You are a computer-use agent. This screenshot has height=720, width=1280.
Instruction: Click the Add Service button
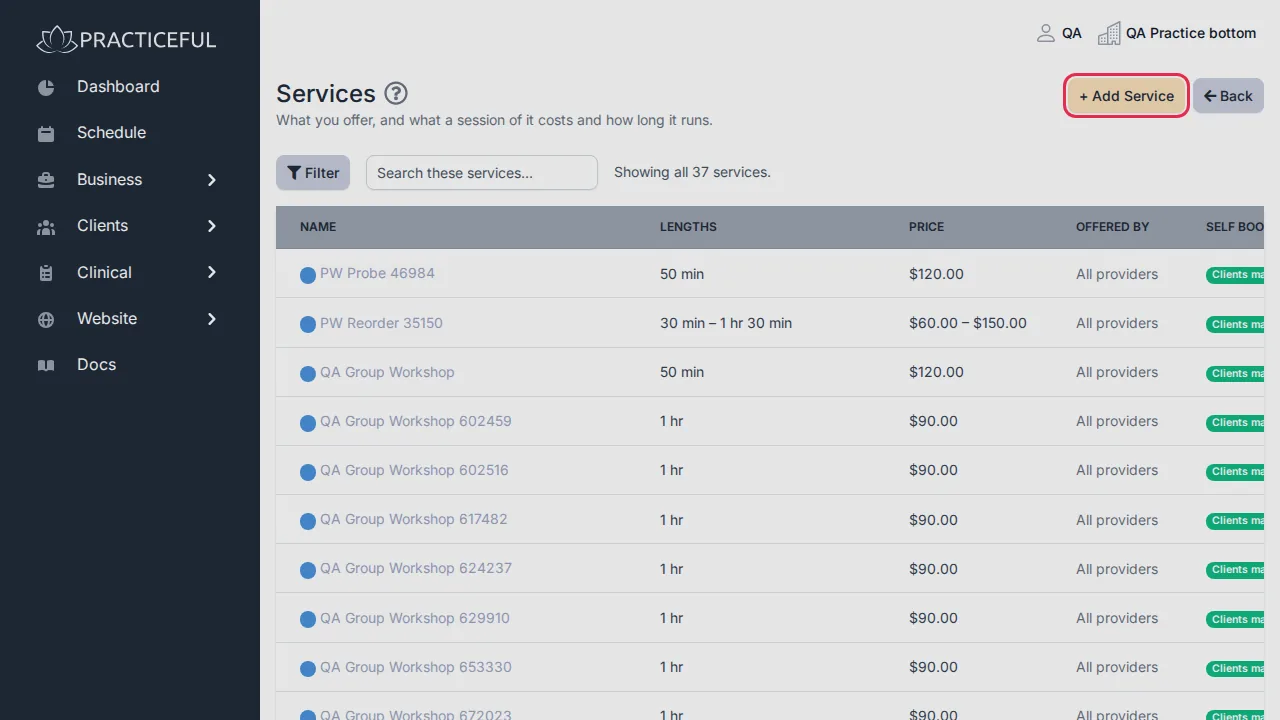pos(1126,96)
